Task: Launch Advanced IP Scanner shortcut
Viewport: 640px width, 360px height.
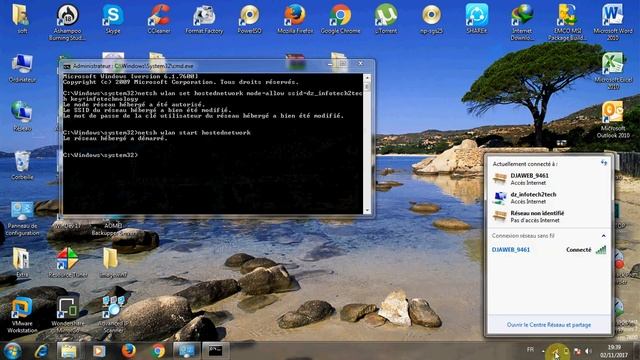Action: [113, 315]
